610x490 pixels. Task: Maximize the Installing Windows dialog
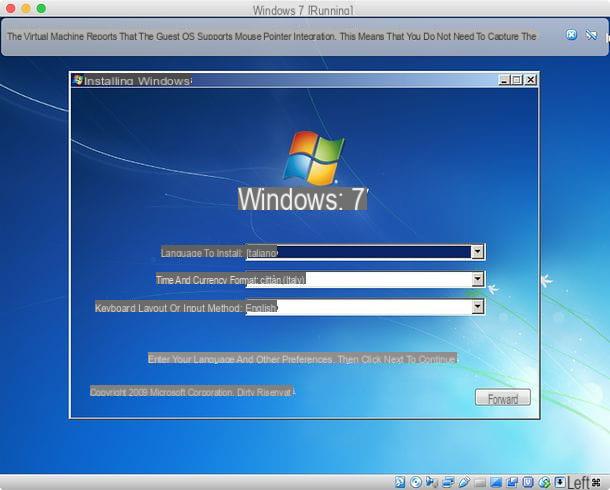[x=517, y=80]
